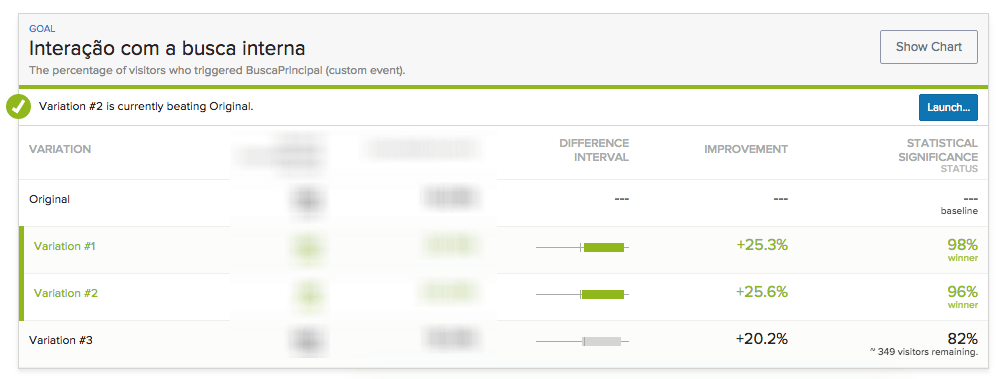This screenshot has width=999, height=379.
Task: Click the +25.3% improvement value
Action: pos(762,245)
